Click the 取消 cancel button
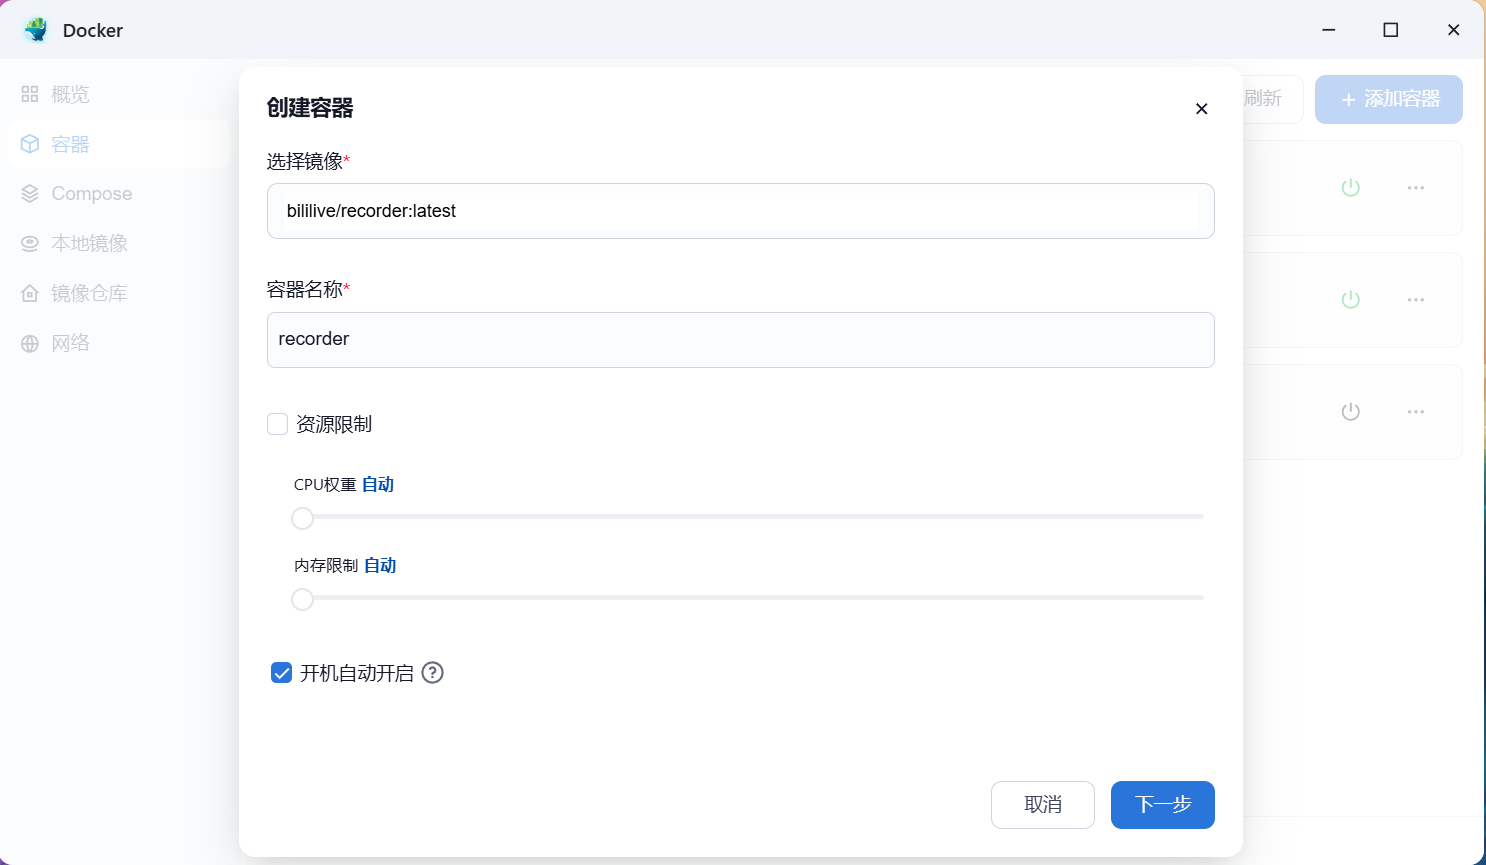The height and width of the screenshot is (865, 1486). (1043, 805)
